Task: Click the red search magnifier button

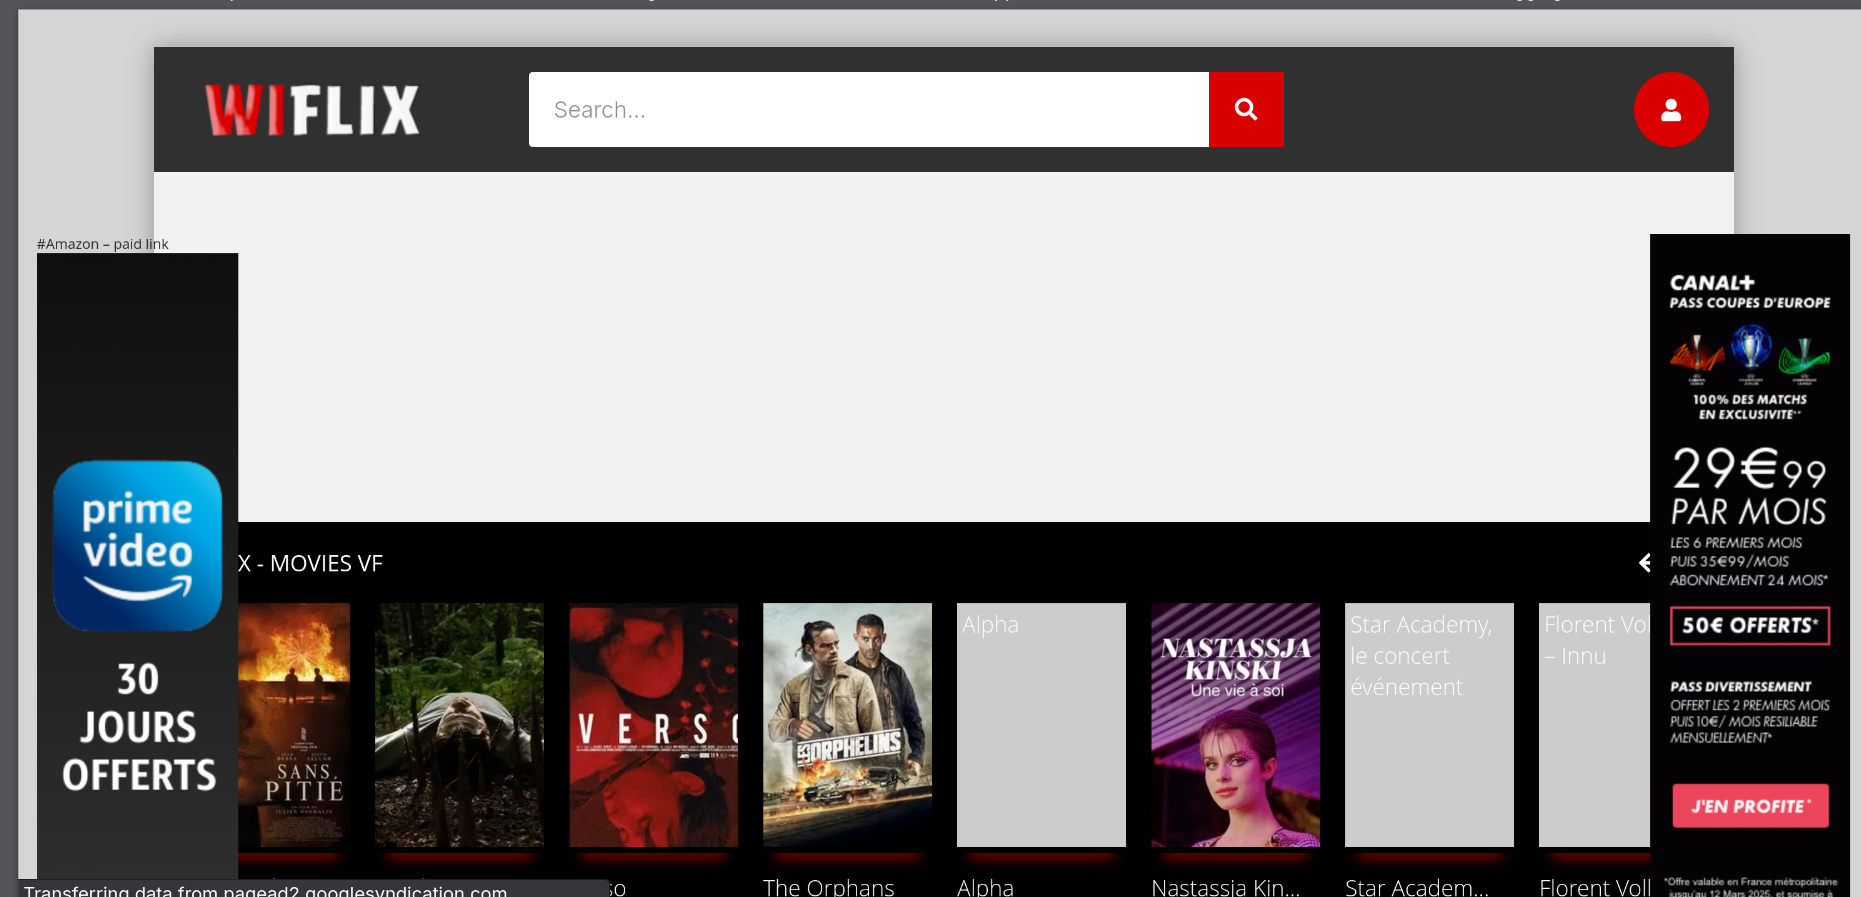Action: 1246,109
